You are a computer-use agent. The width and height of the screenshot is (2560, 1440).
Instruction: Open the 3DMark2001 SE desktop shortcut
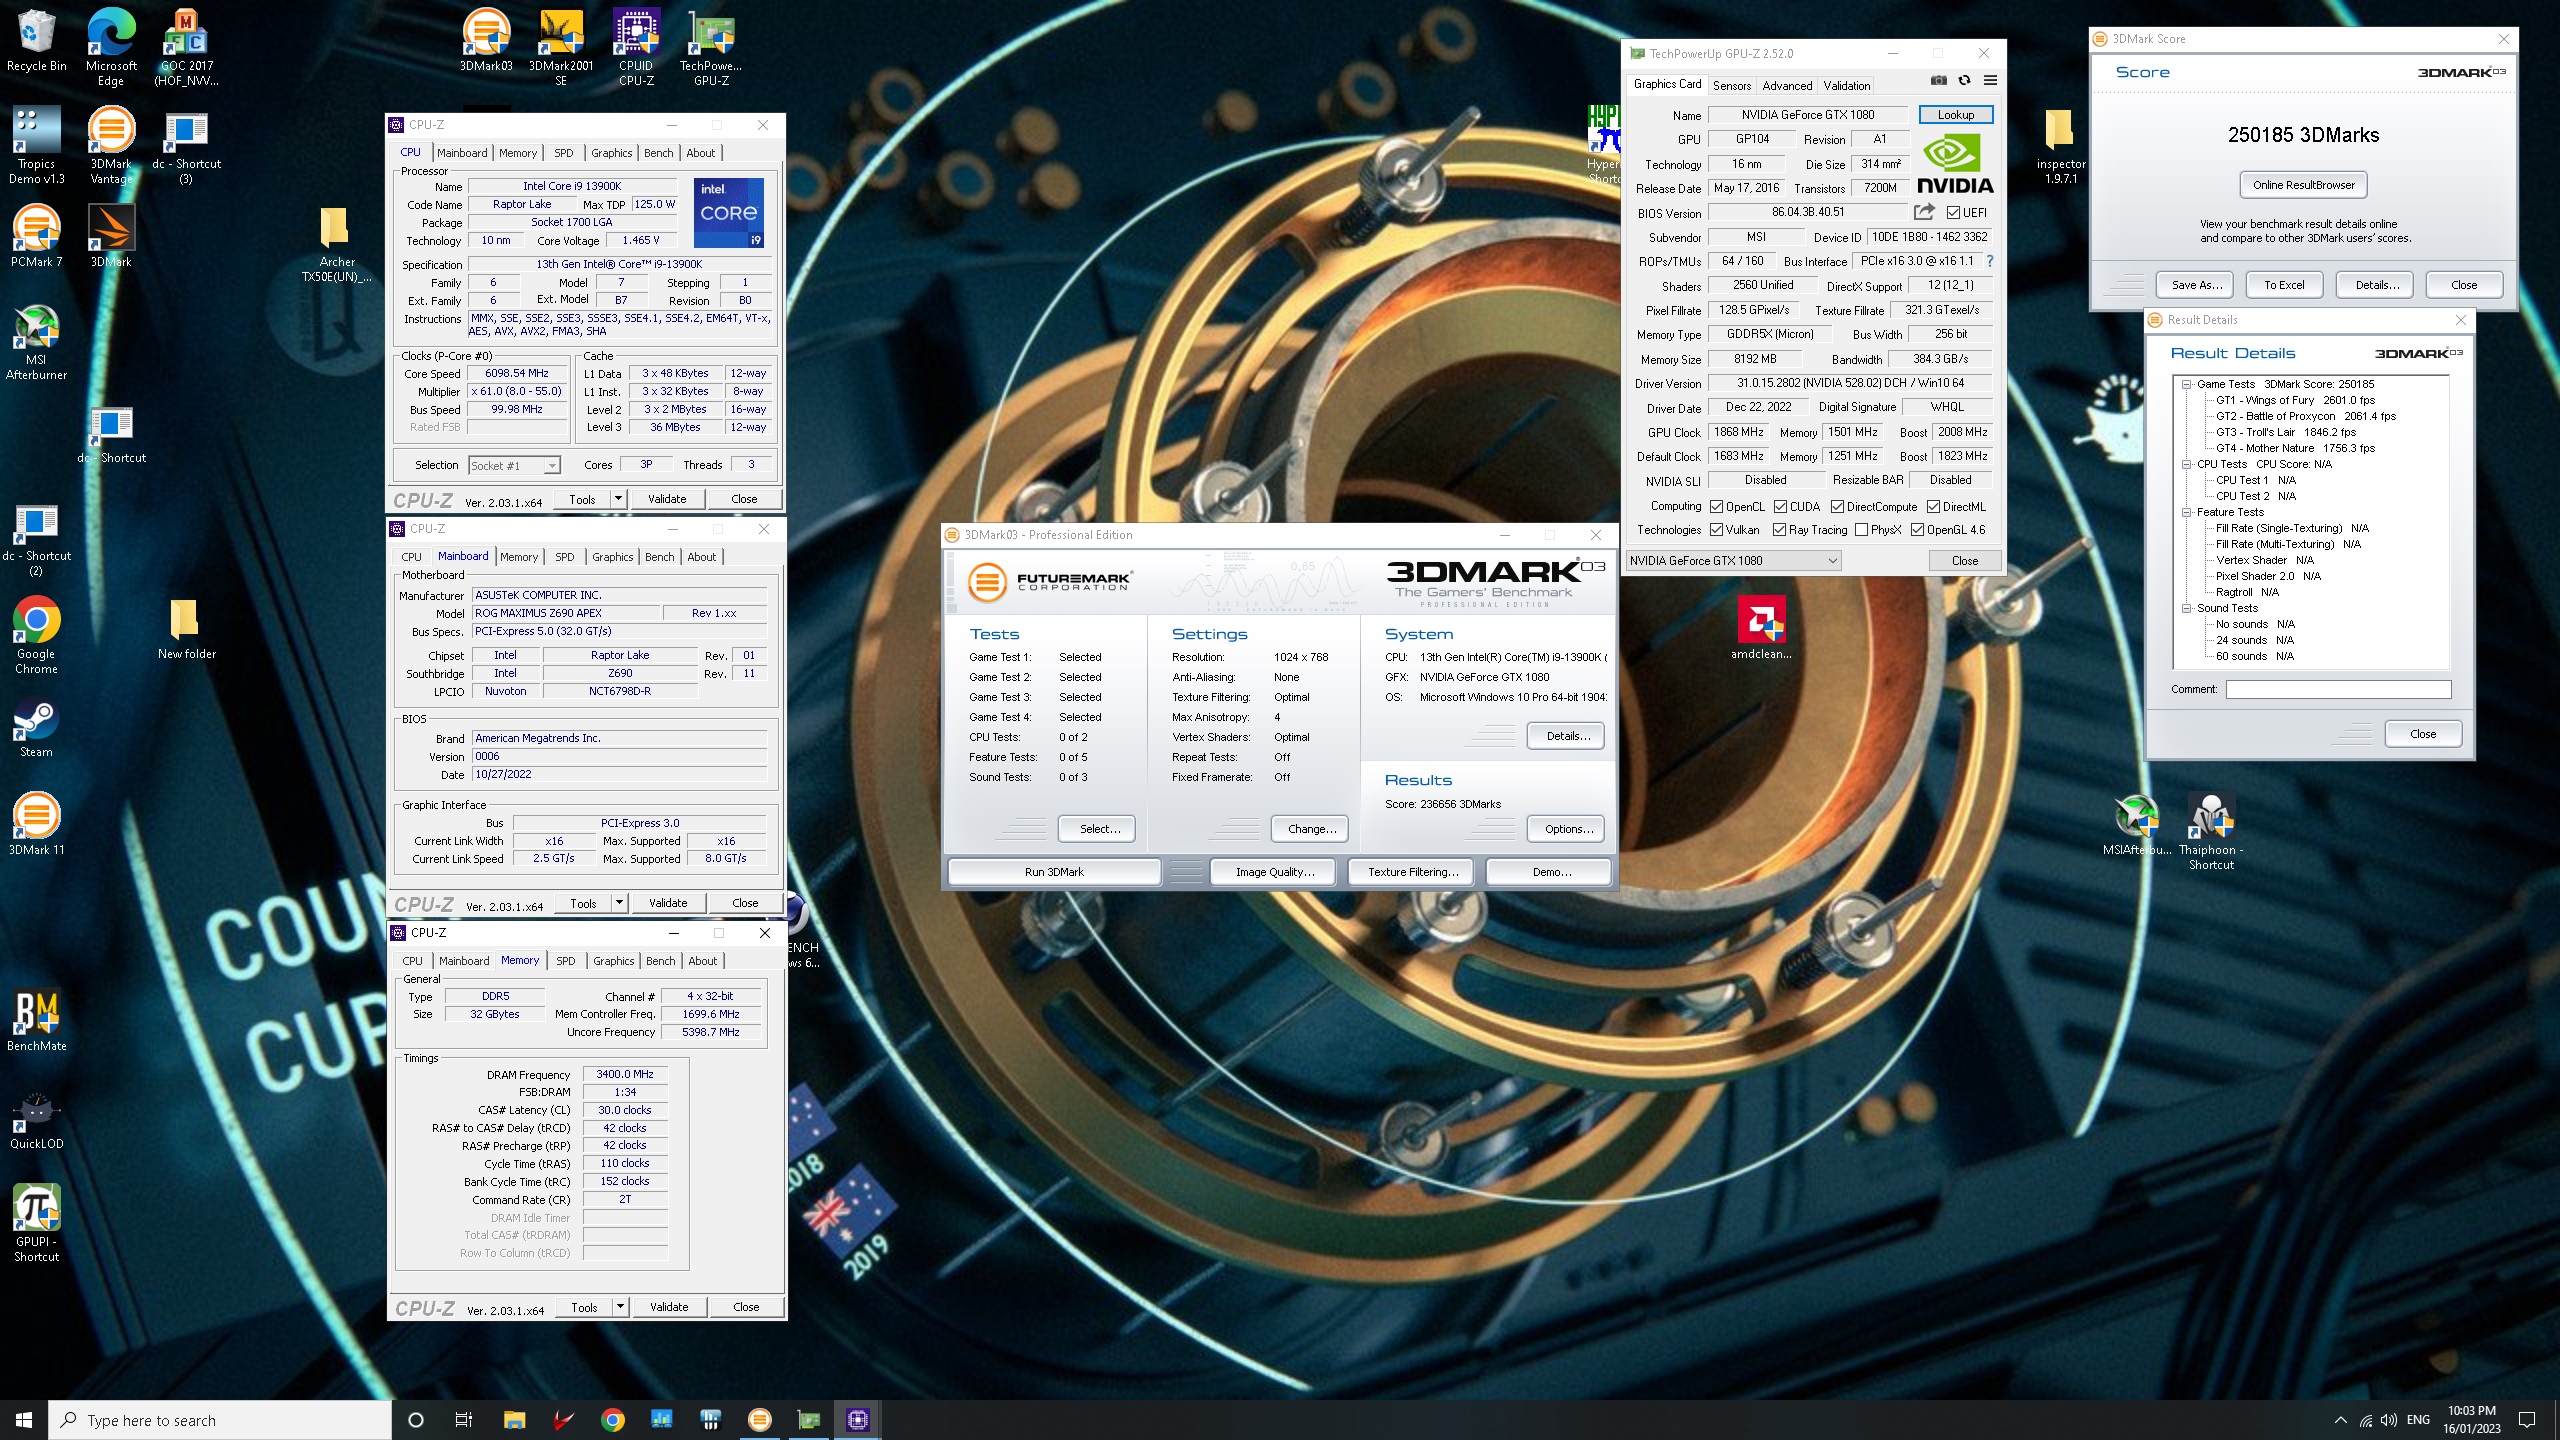(561, 48)
